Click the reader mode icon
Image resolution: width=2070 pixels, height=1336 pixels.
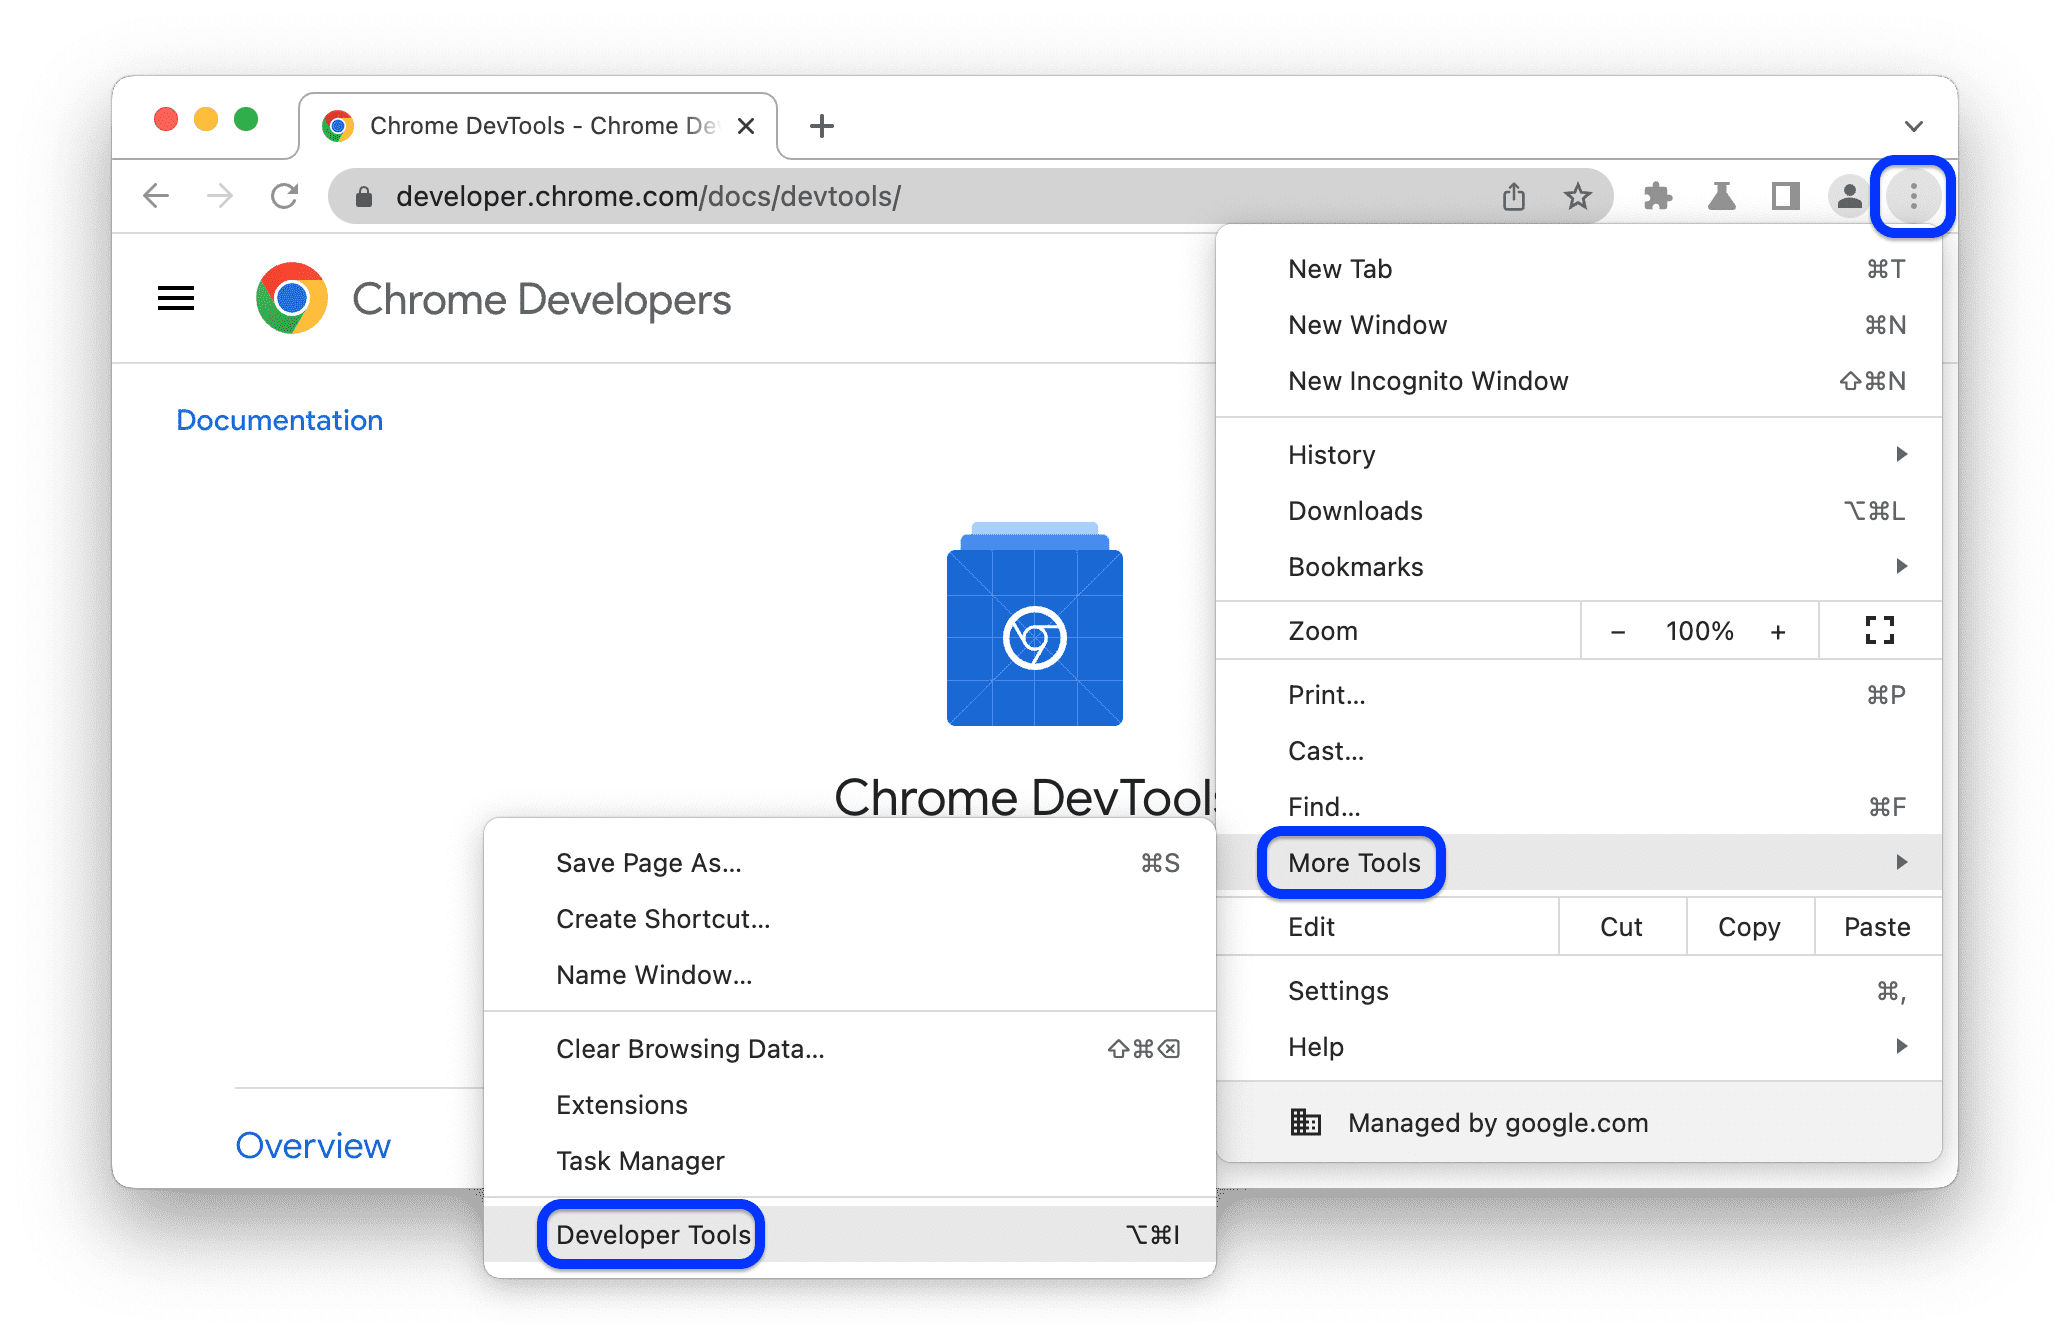point(1782,198)
